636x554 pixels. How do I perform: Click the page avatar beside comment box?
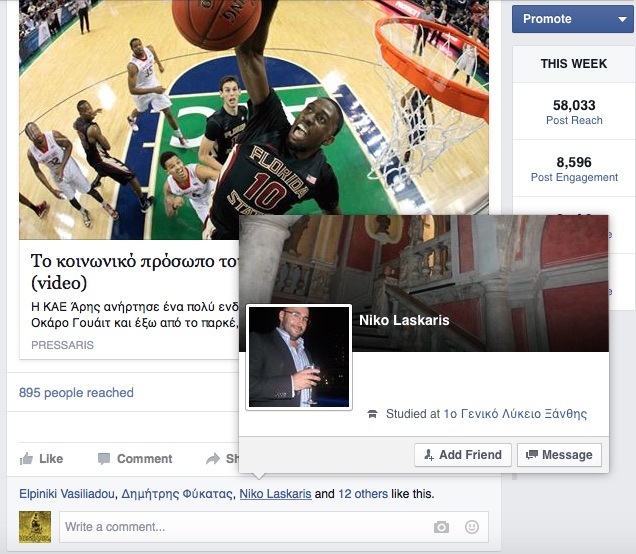point(35,527)
